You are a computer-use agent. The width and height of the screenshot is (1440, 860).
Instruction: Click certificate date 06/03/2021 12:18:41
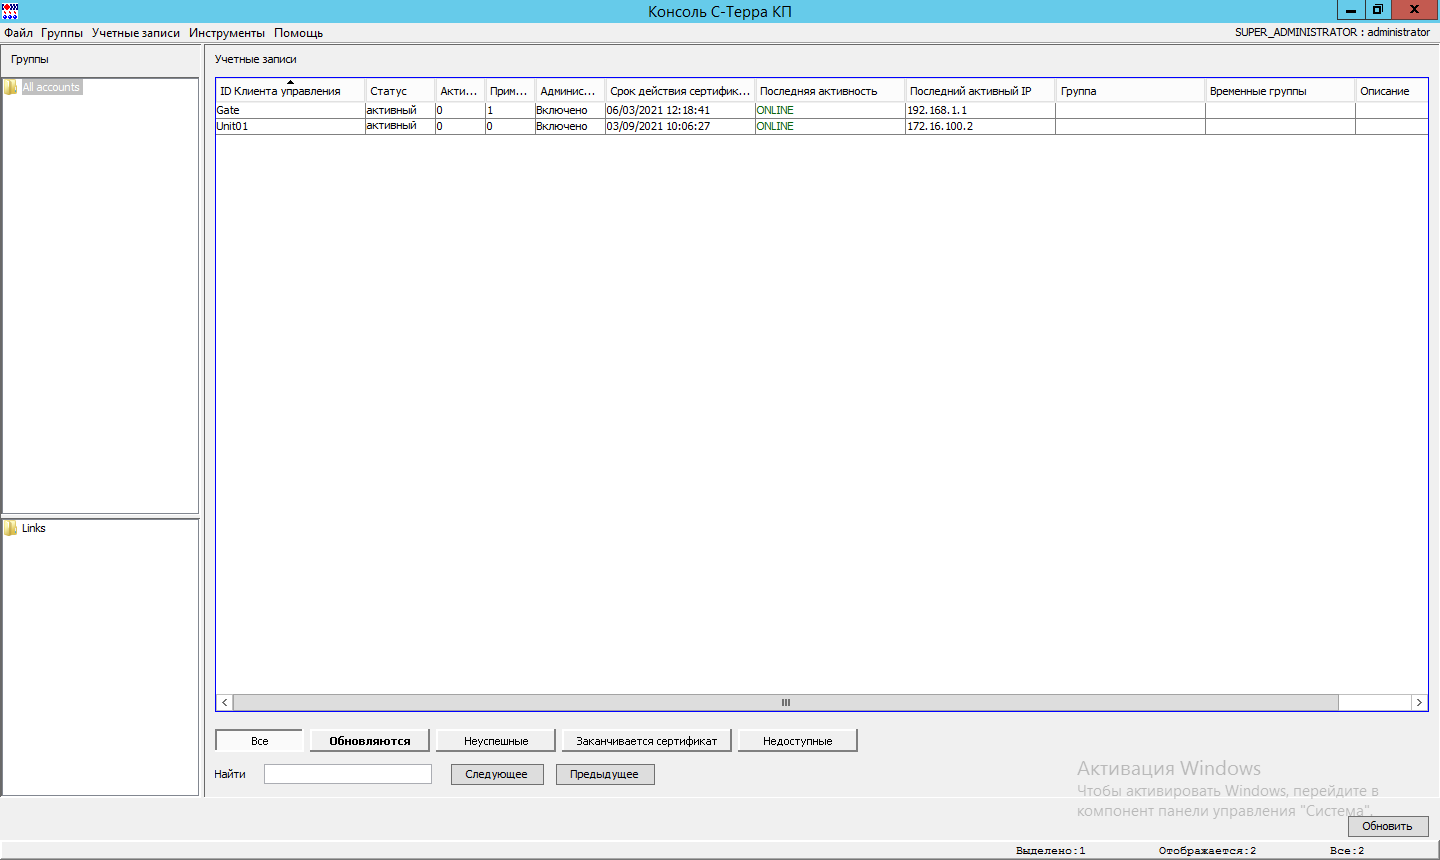click(x=680, y=110)
